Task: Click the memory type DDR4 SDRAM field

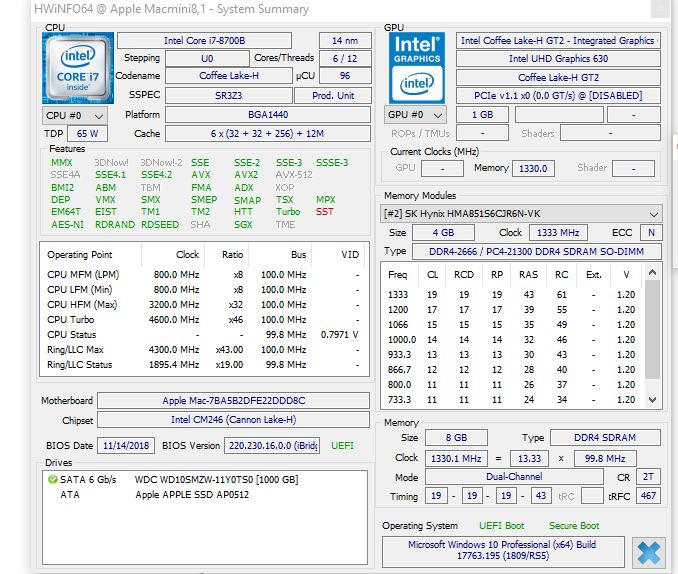Action: click(605, 438)
